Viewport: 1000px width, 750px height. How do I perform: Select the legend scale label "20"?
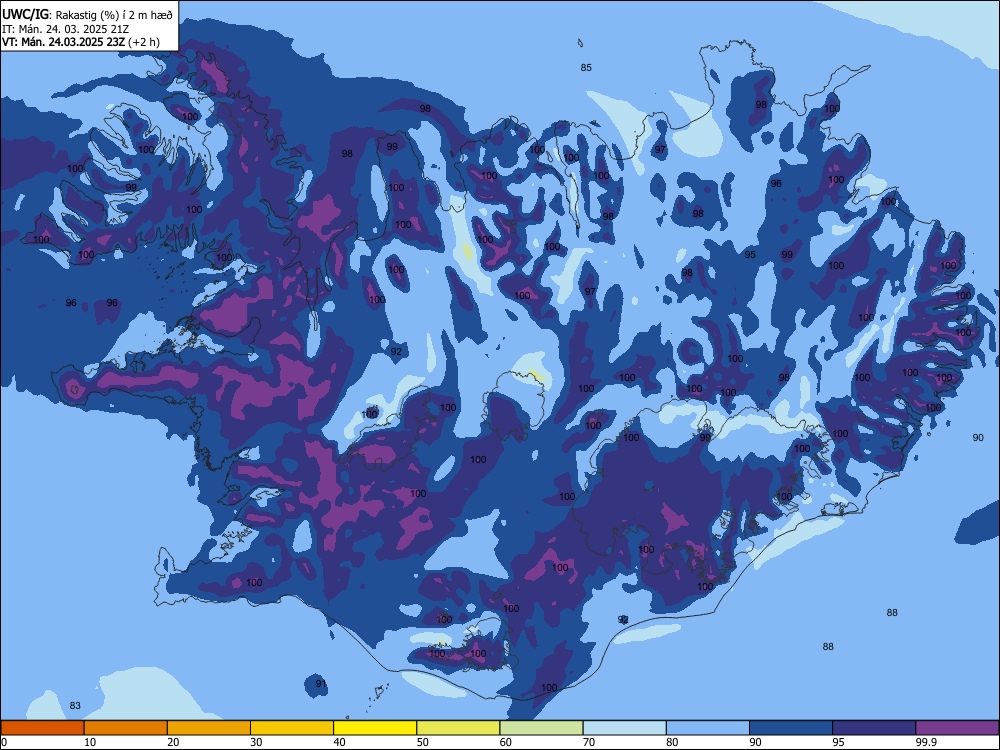pos(173,742)
